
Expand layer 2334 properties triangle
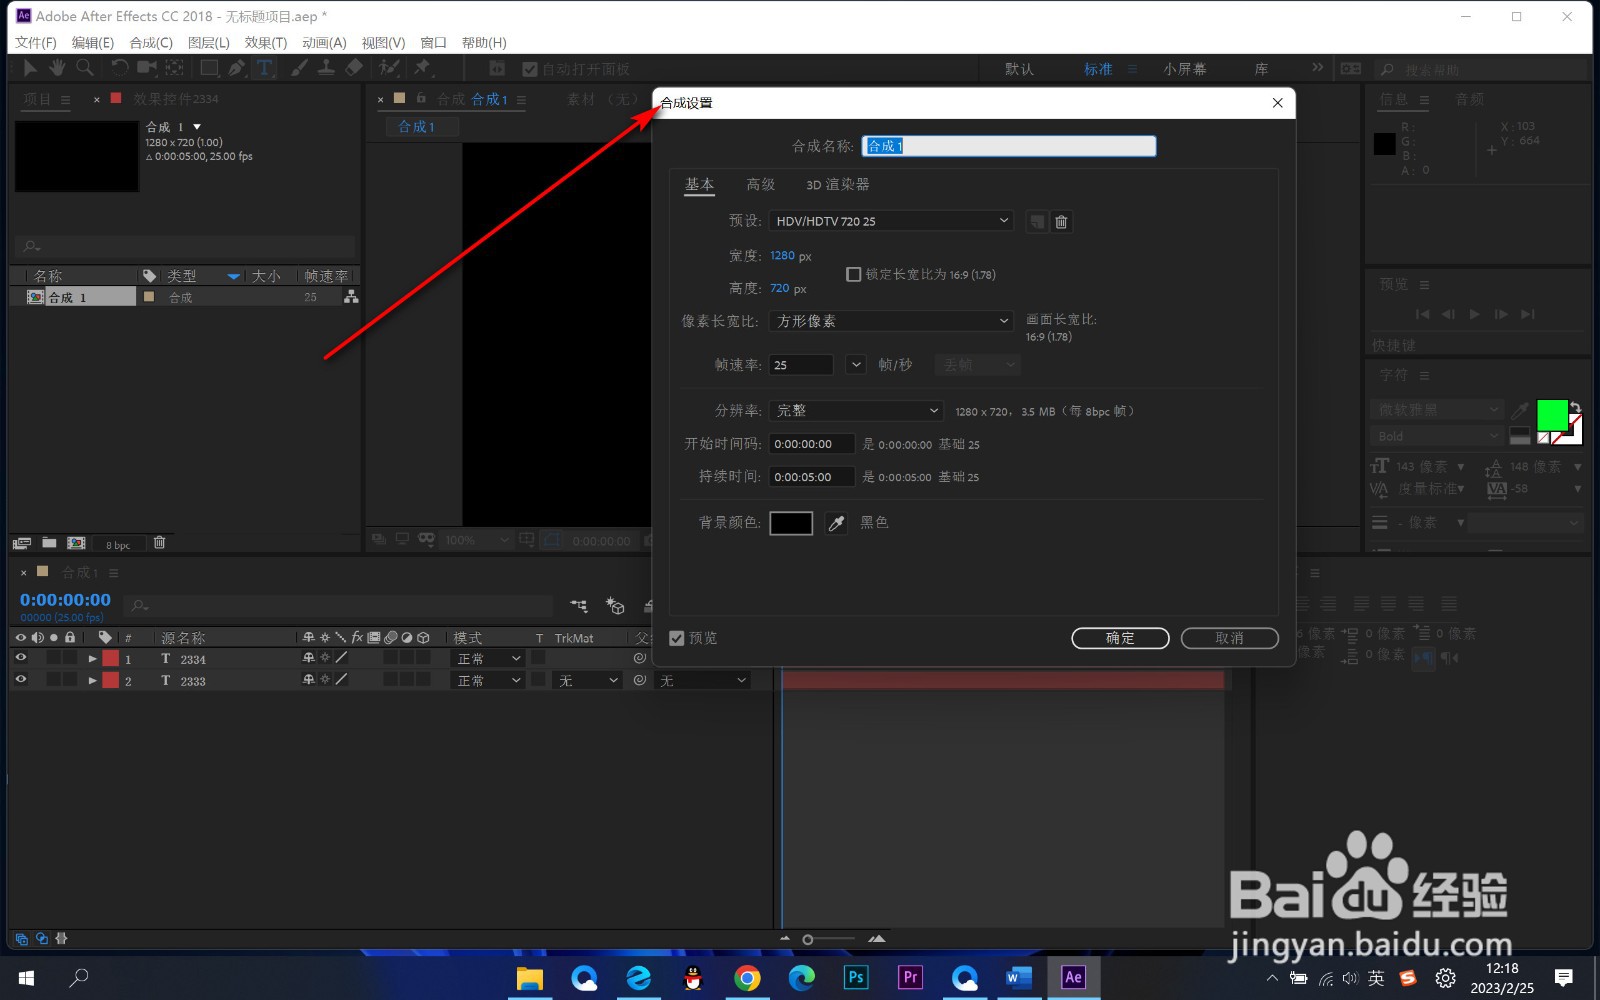pyautogui.click(x=92, y=659)
